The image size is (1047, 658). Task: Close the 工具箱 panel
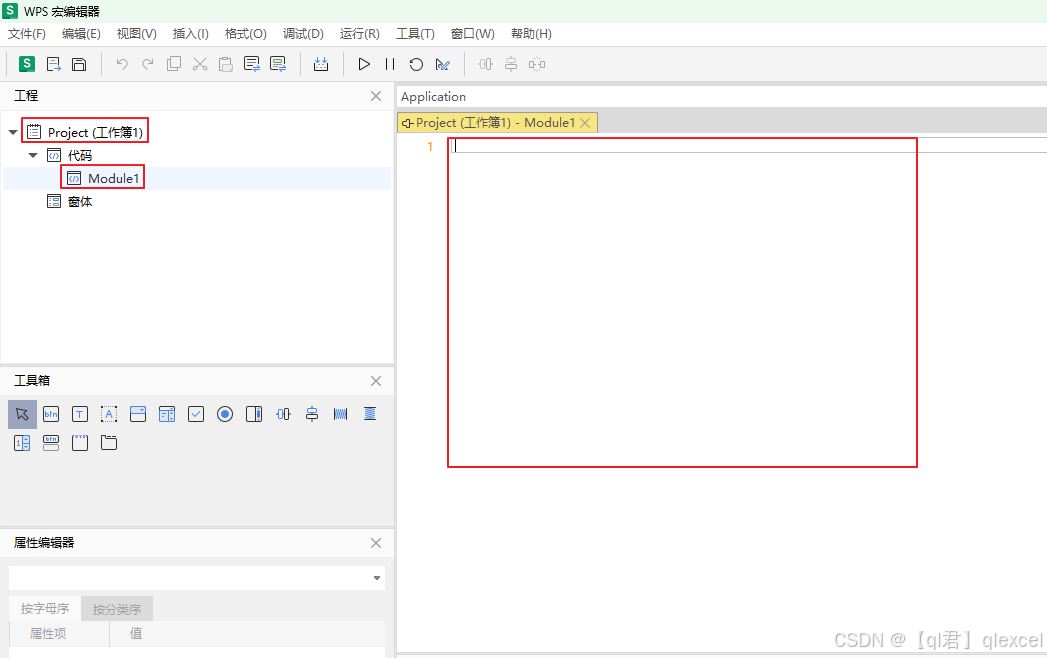point(376,381)
